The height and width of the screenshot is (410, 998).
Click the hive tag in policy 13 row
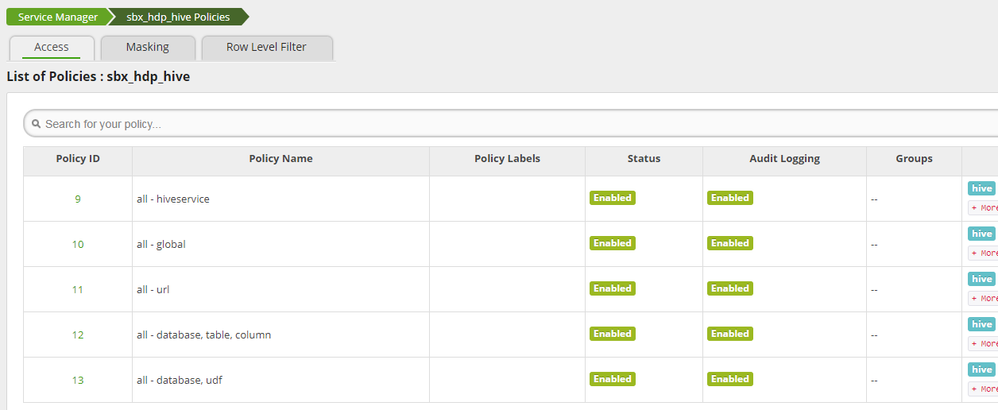point(981,369)
